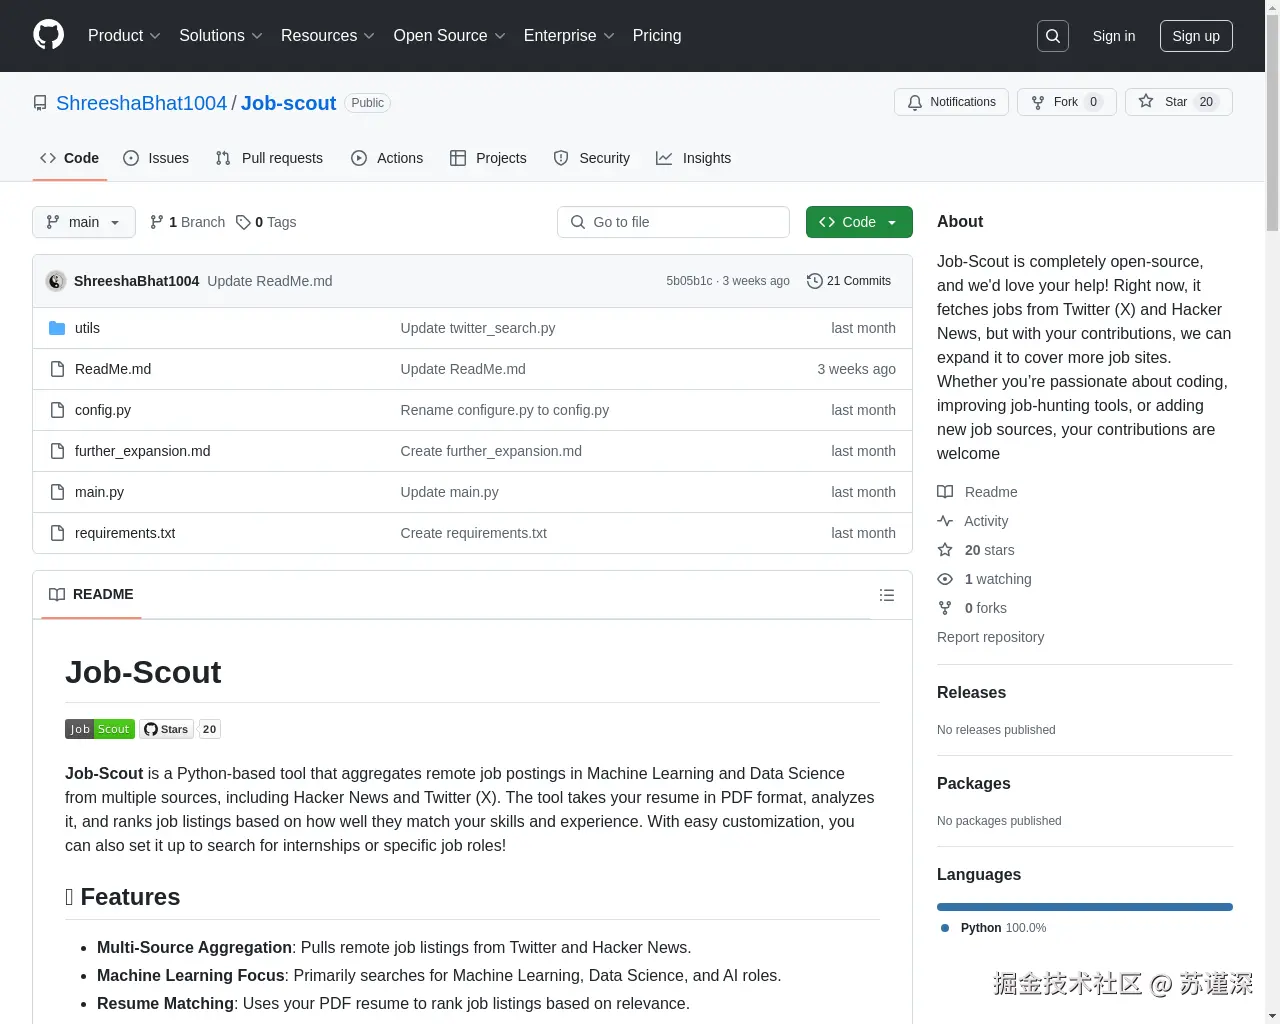Click file icon next to further_expansion.md
Image resolution: width=1280 pixels, height=1024 pixels.
tap(57, 451)
